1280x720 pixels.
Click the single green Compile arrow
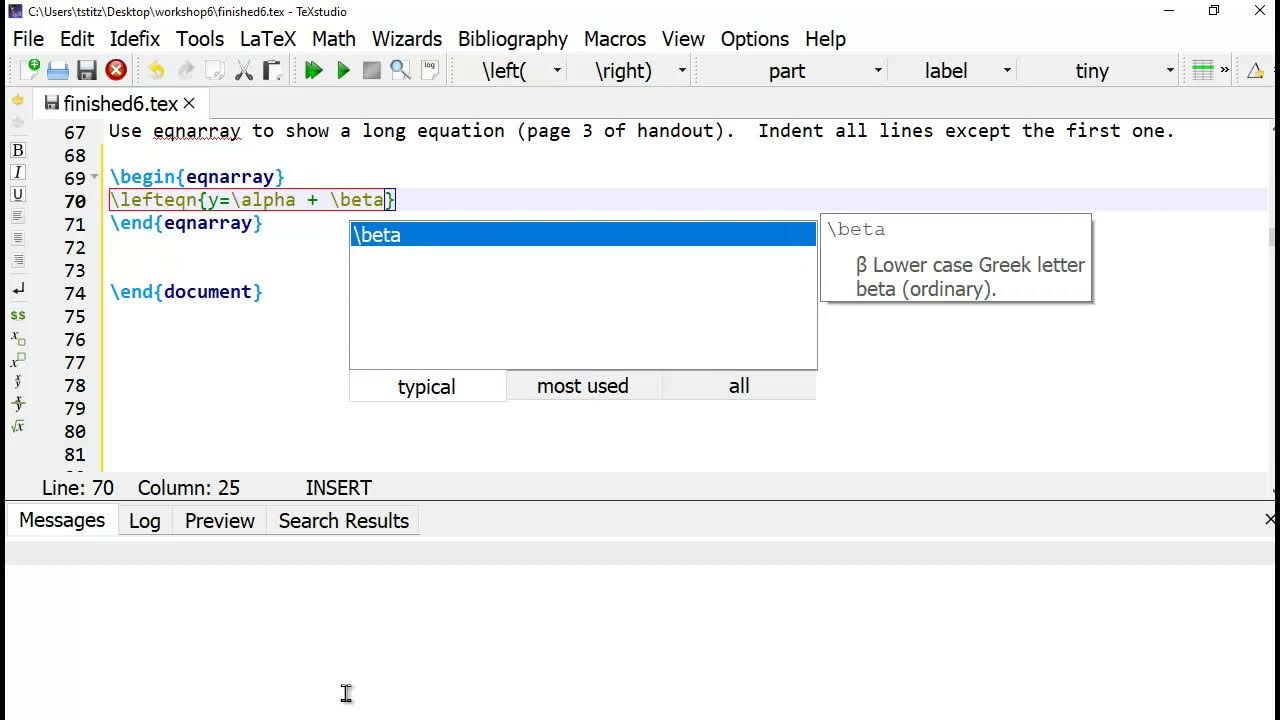click(x=343, y=70)
